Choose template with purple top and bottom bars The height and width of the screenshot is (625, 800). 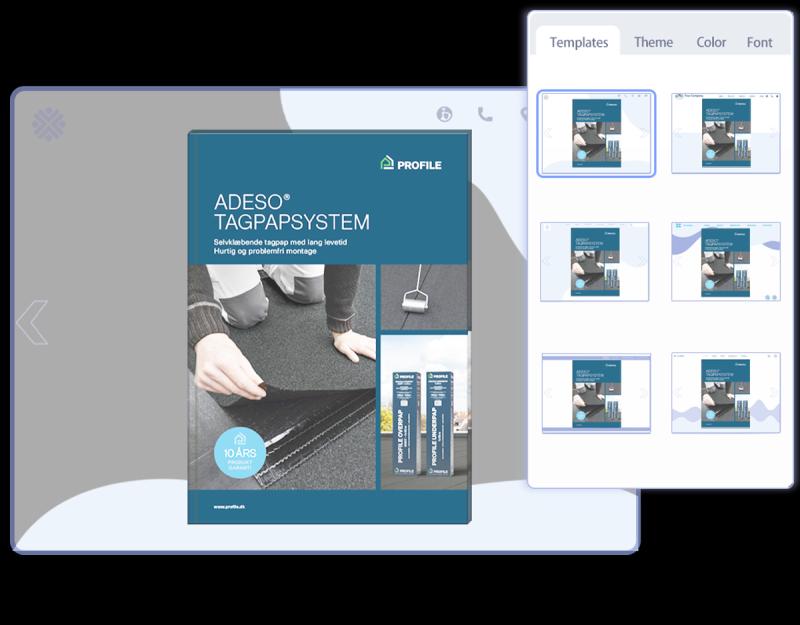point(596,393)
